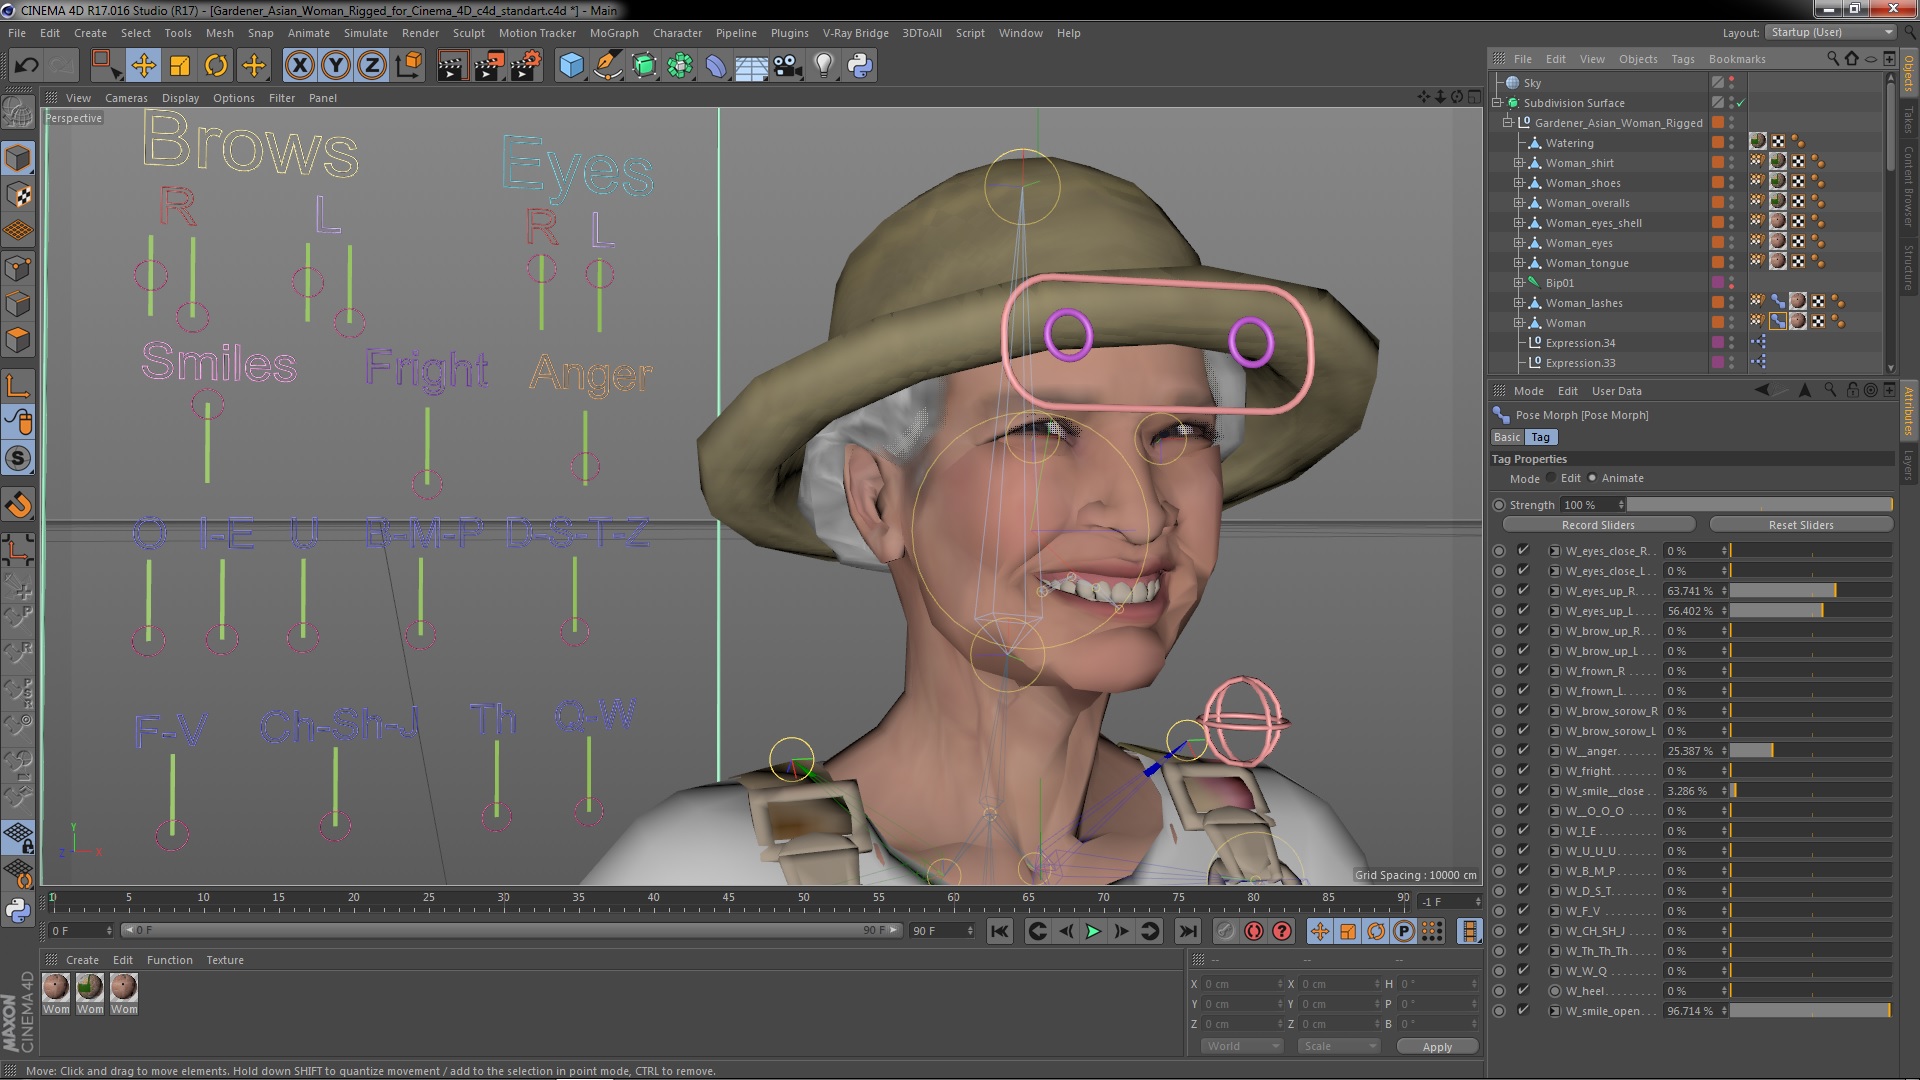Viewport: 1920px width, 1080px height.
Task: Toggle W_fright checkmark
Action: [x=1523, y=770]
